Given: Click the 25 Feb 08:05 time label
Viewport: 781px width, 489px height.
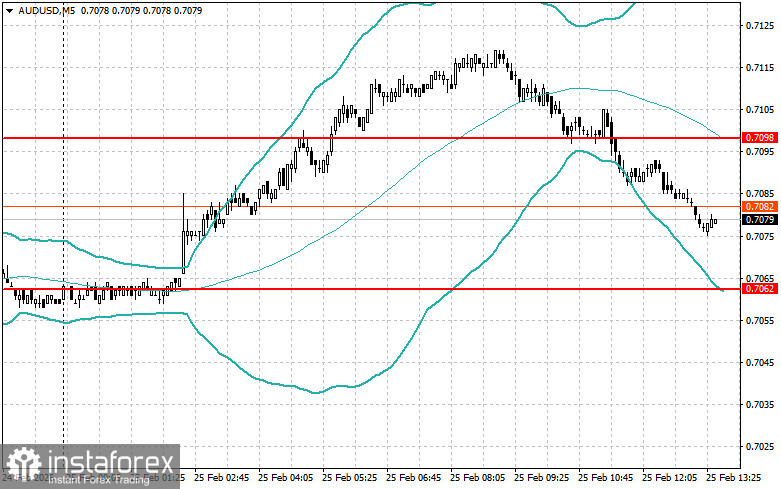Looking at the screenshot, I should [x=477, y=478].
